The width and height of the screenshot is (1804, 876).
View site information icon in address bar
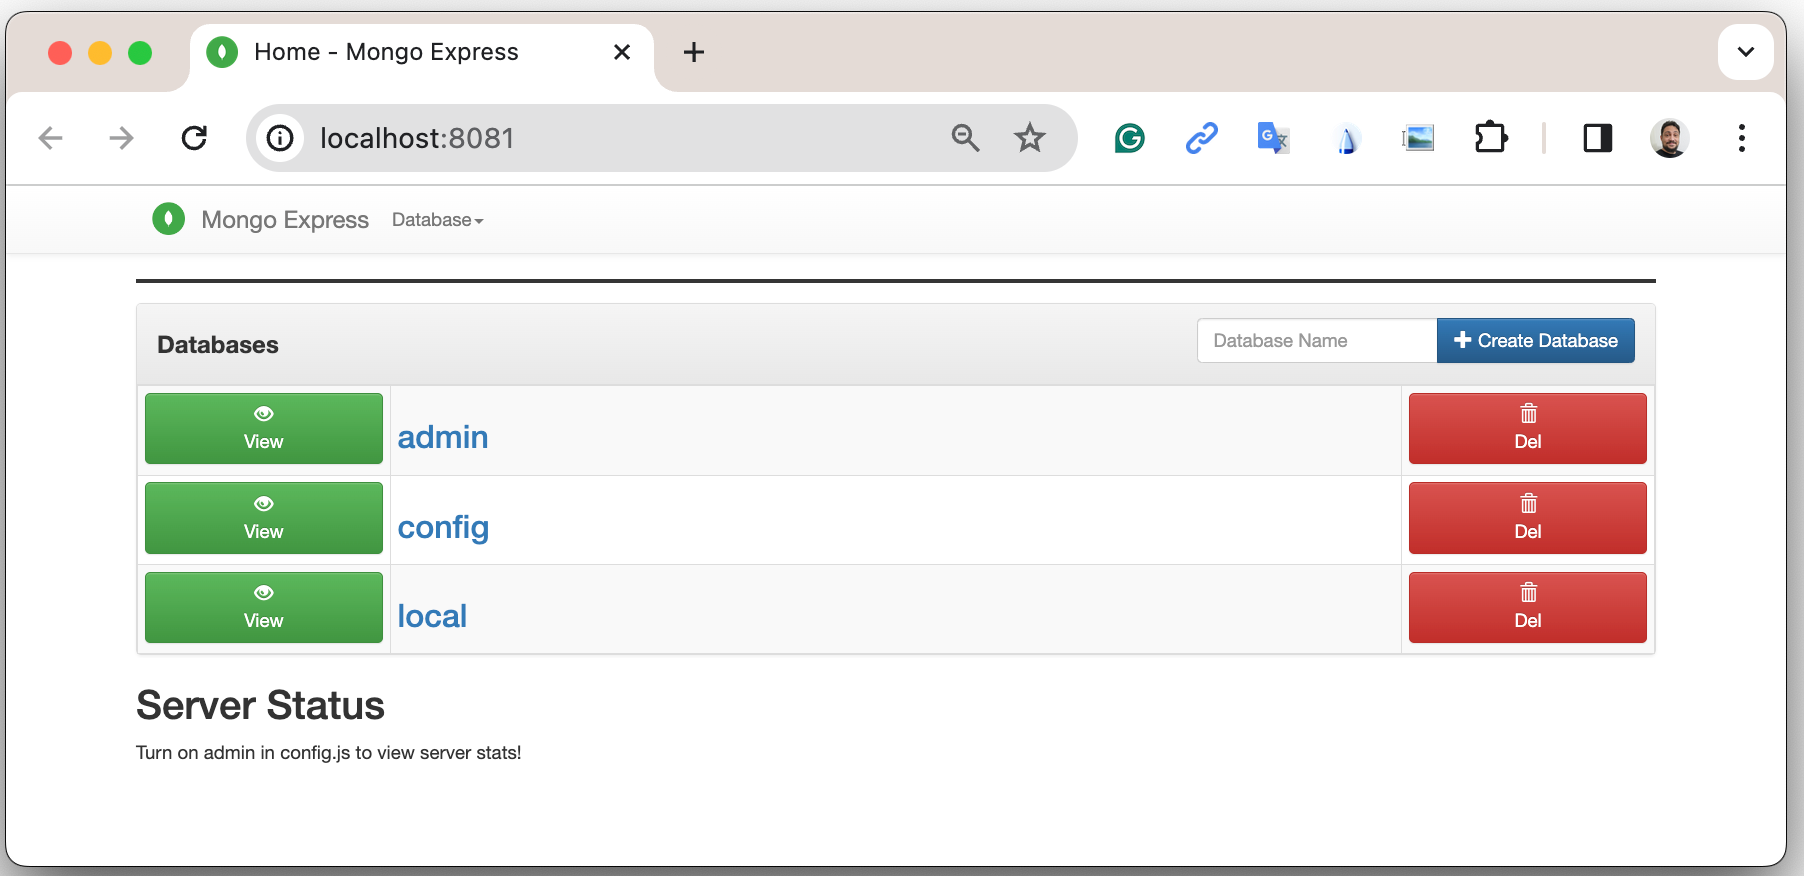click(280, 138)
